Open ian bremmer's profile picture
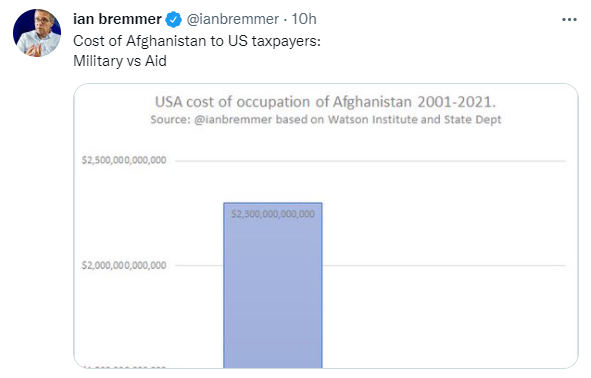The height and width of the screenshot is (378, 591). (x=37, y=33)
